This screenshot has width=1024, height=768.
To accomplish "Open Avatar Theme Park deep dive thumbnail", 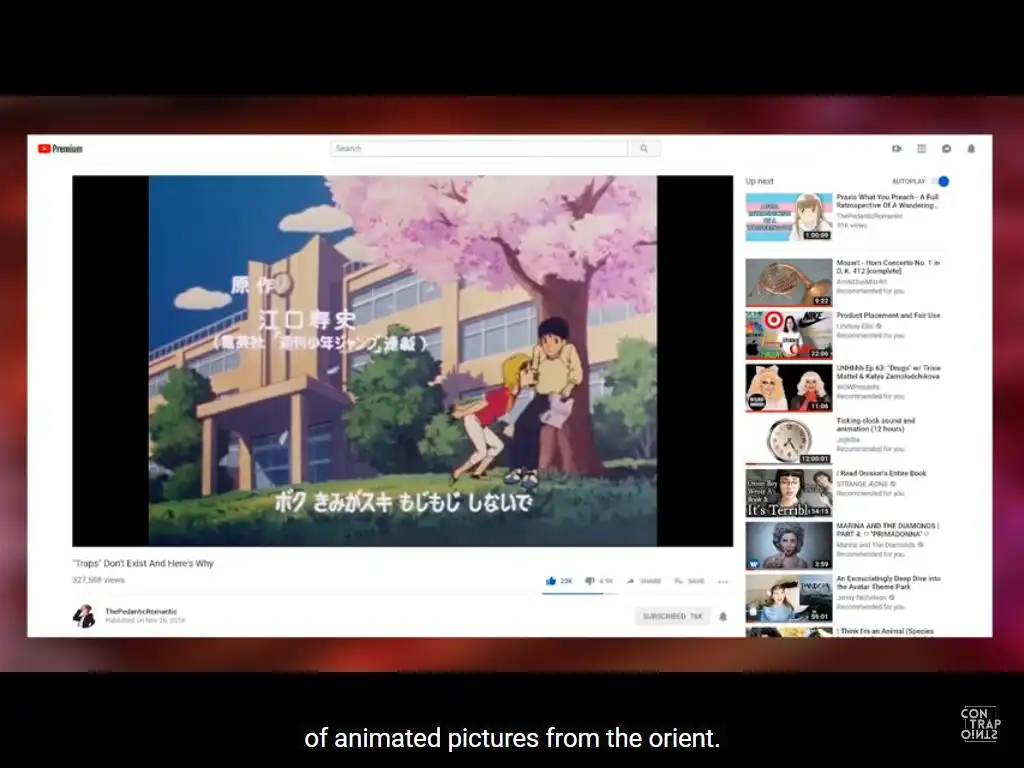I will [x=789, y=598].
